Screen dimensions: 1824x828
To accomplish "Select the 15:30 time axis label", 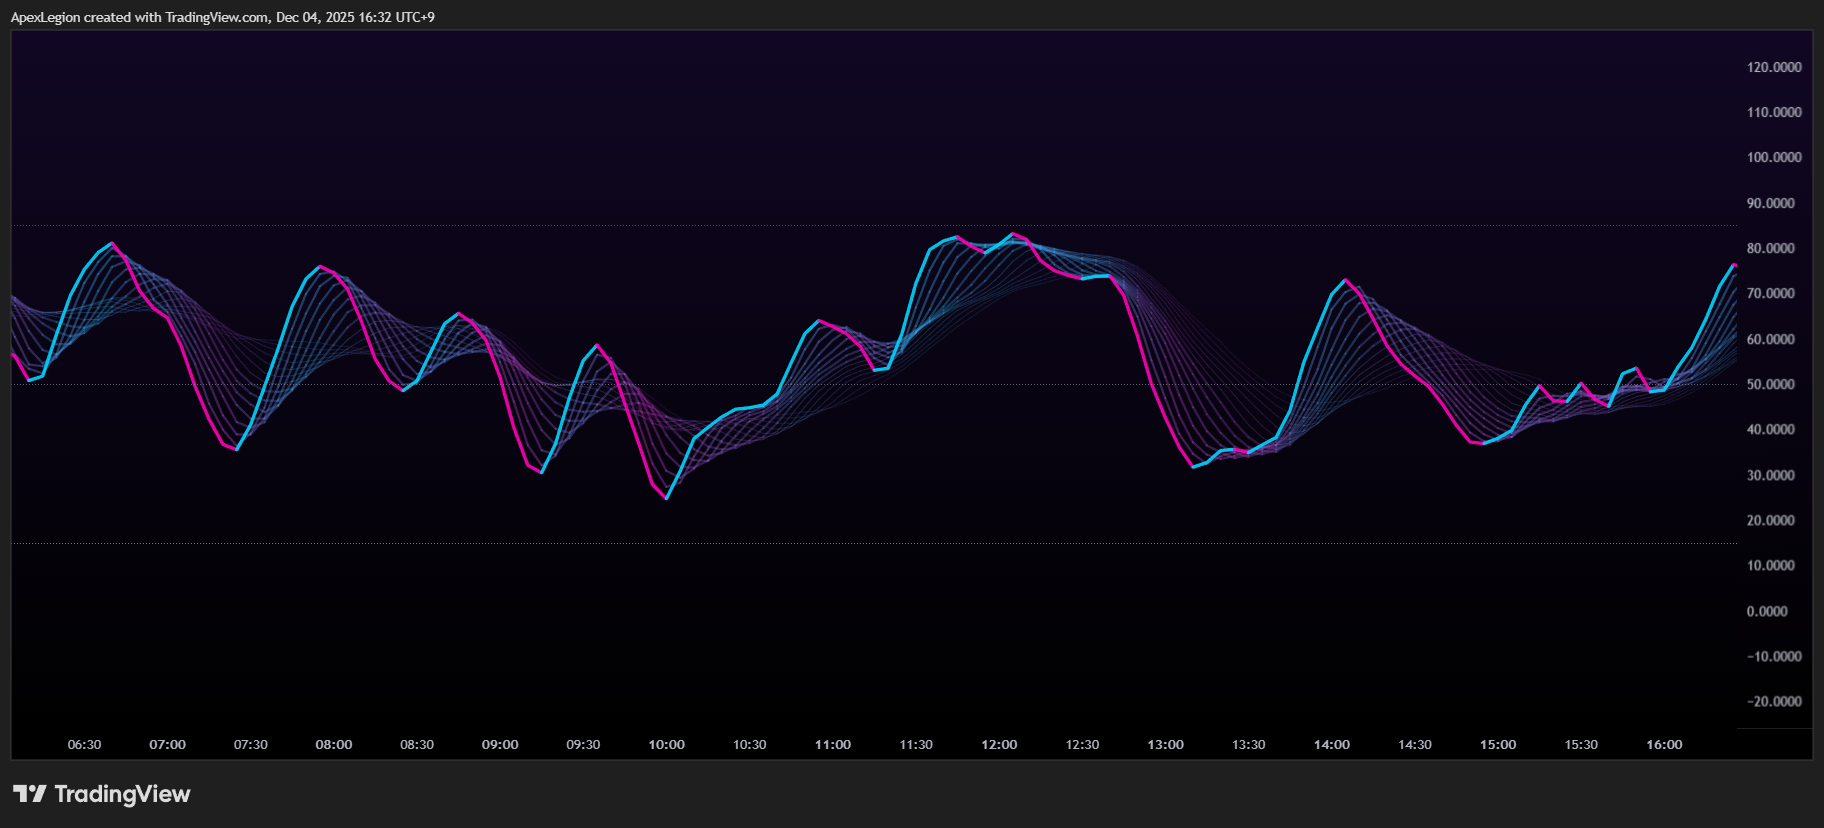I will [1581, 744].
